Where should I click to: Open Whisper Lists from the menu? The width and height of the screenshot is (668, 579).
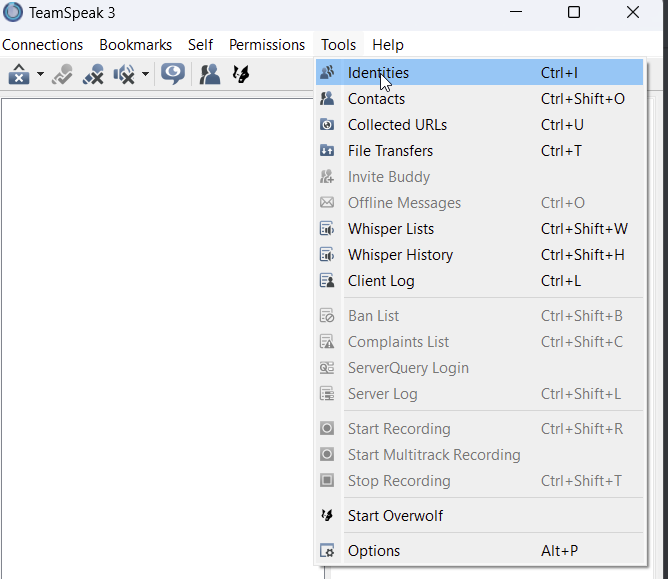390,229
